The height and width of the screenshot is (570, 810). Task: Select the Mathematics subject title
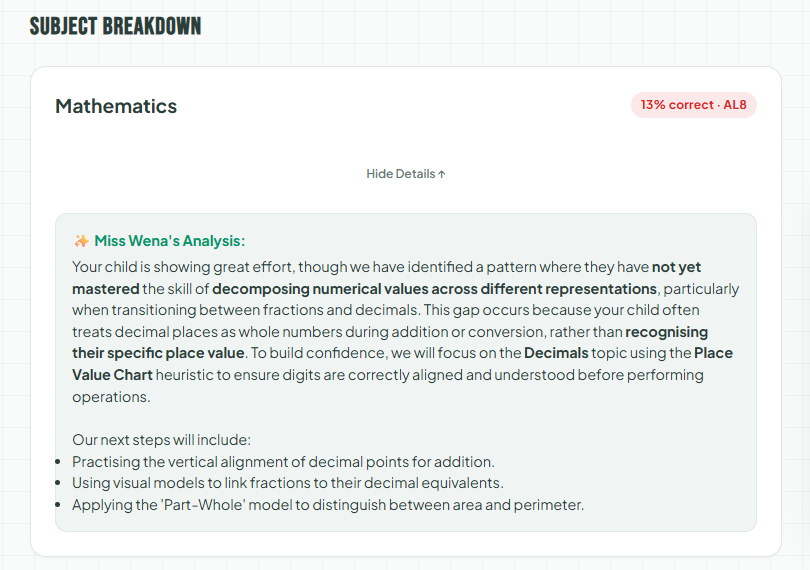pos(116,106)
